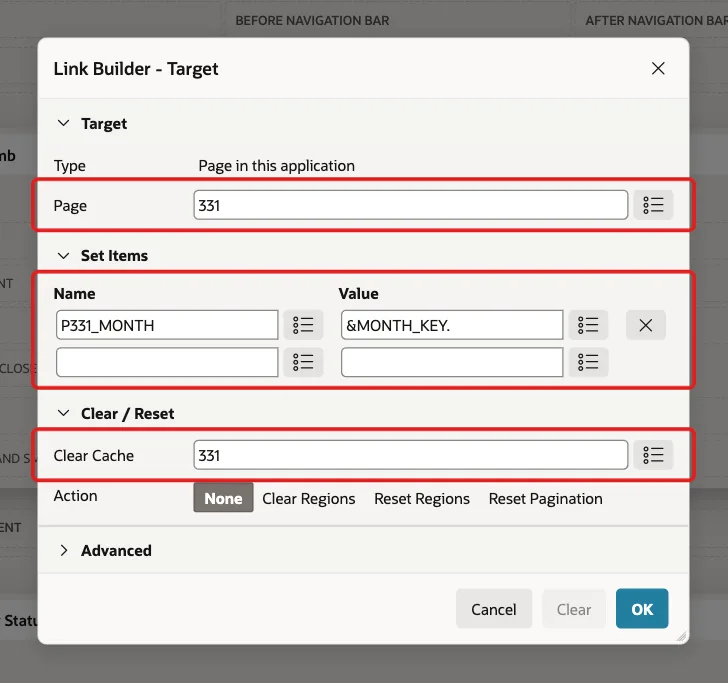The width and height of the screenshot is (728, 683).
Task: Click 'Page in this application' type text
Action: tap(277, 166)
